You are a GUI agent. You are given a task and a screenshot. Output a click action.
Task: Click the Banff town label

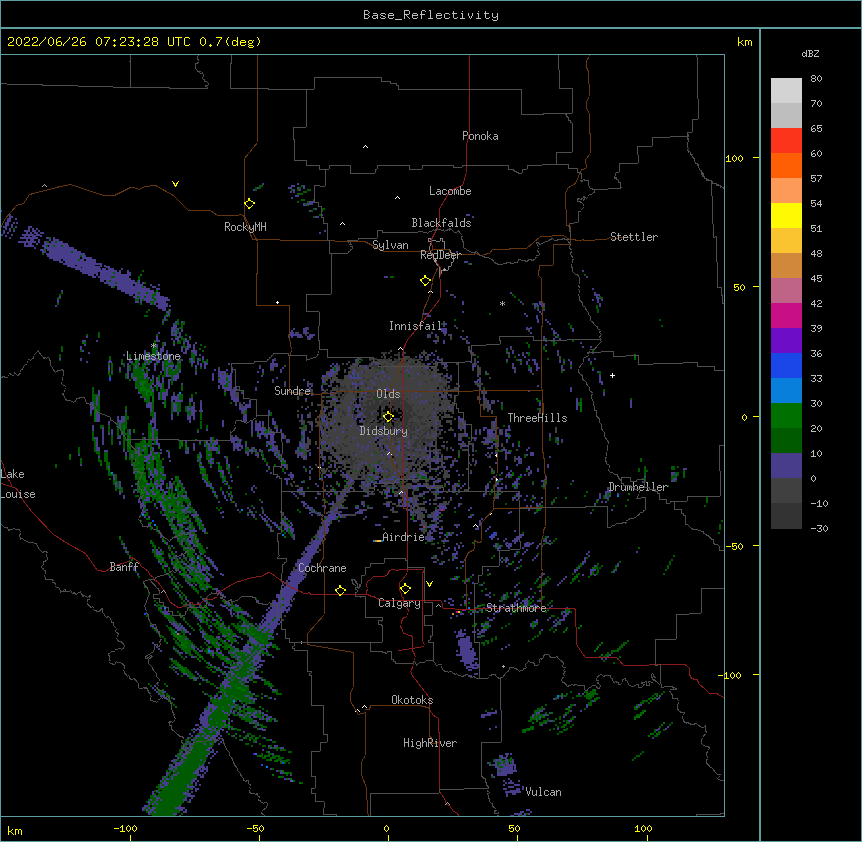pos(124,567)
